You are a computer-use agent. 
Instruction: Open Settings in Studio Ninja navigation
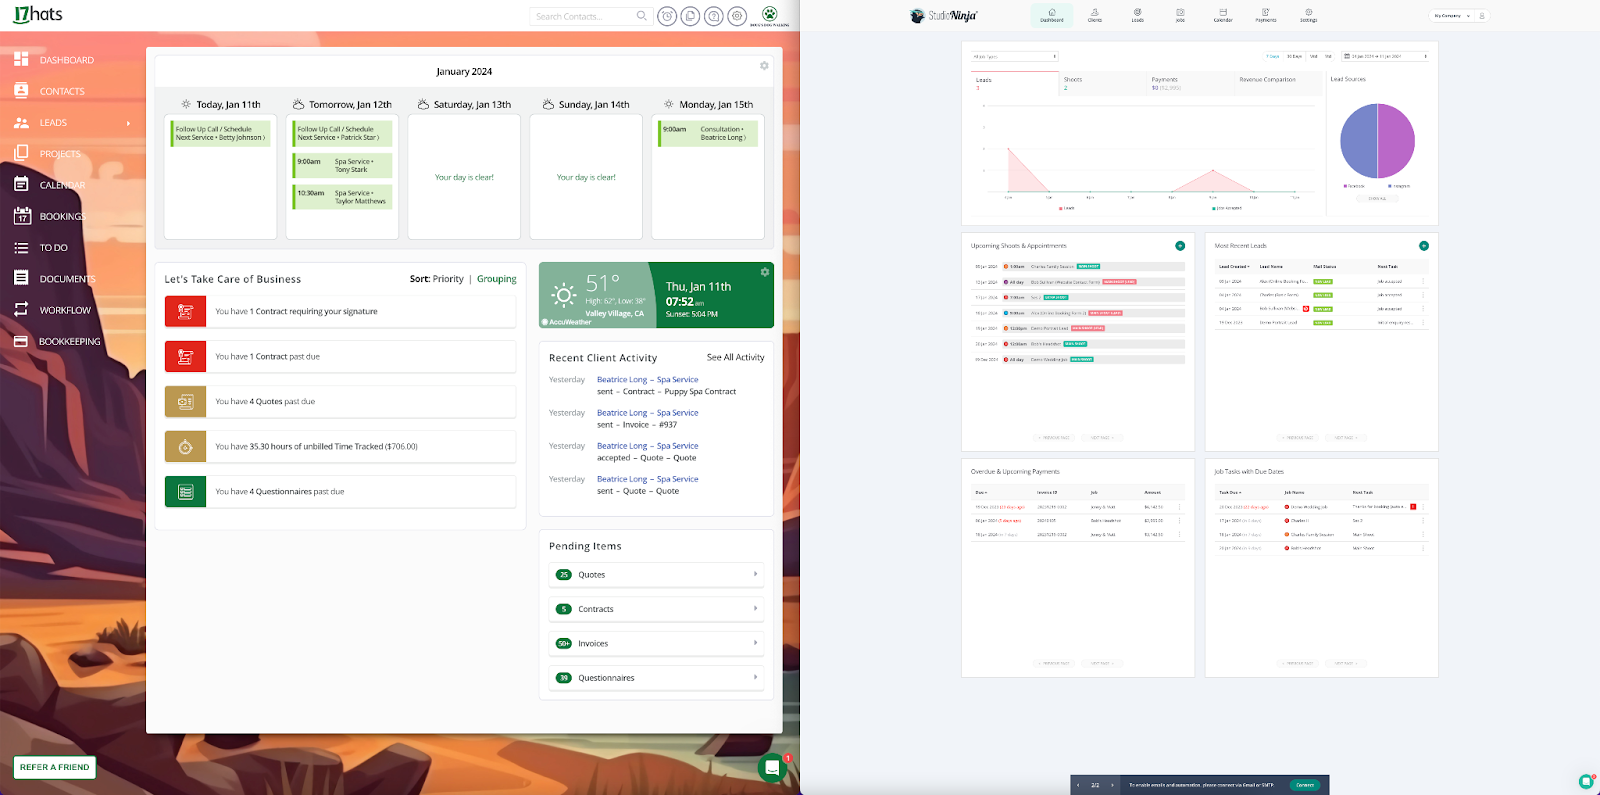1308,15
